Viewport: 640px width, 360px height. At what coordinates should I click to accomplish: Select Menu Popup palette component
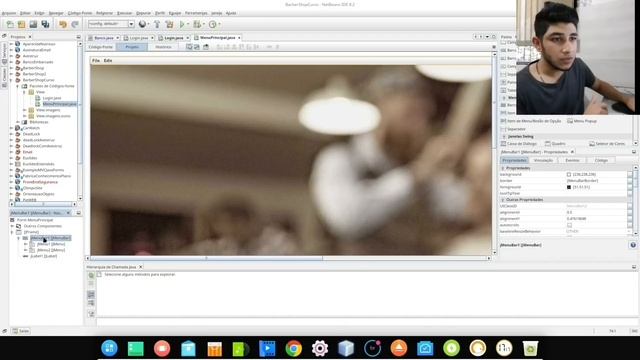582,121
